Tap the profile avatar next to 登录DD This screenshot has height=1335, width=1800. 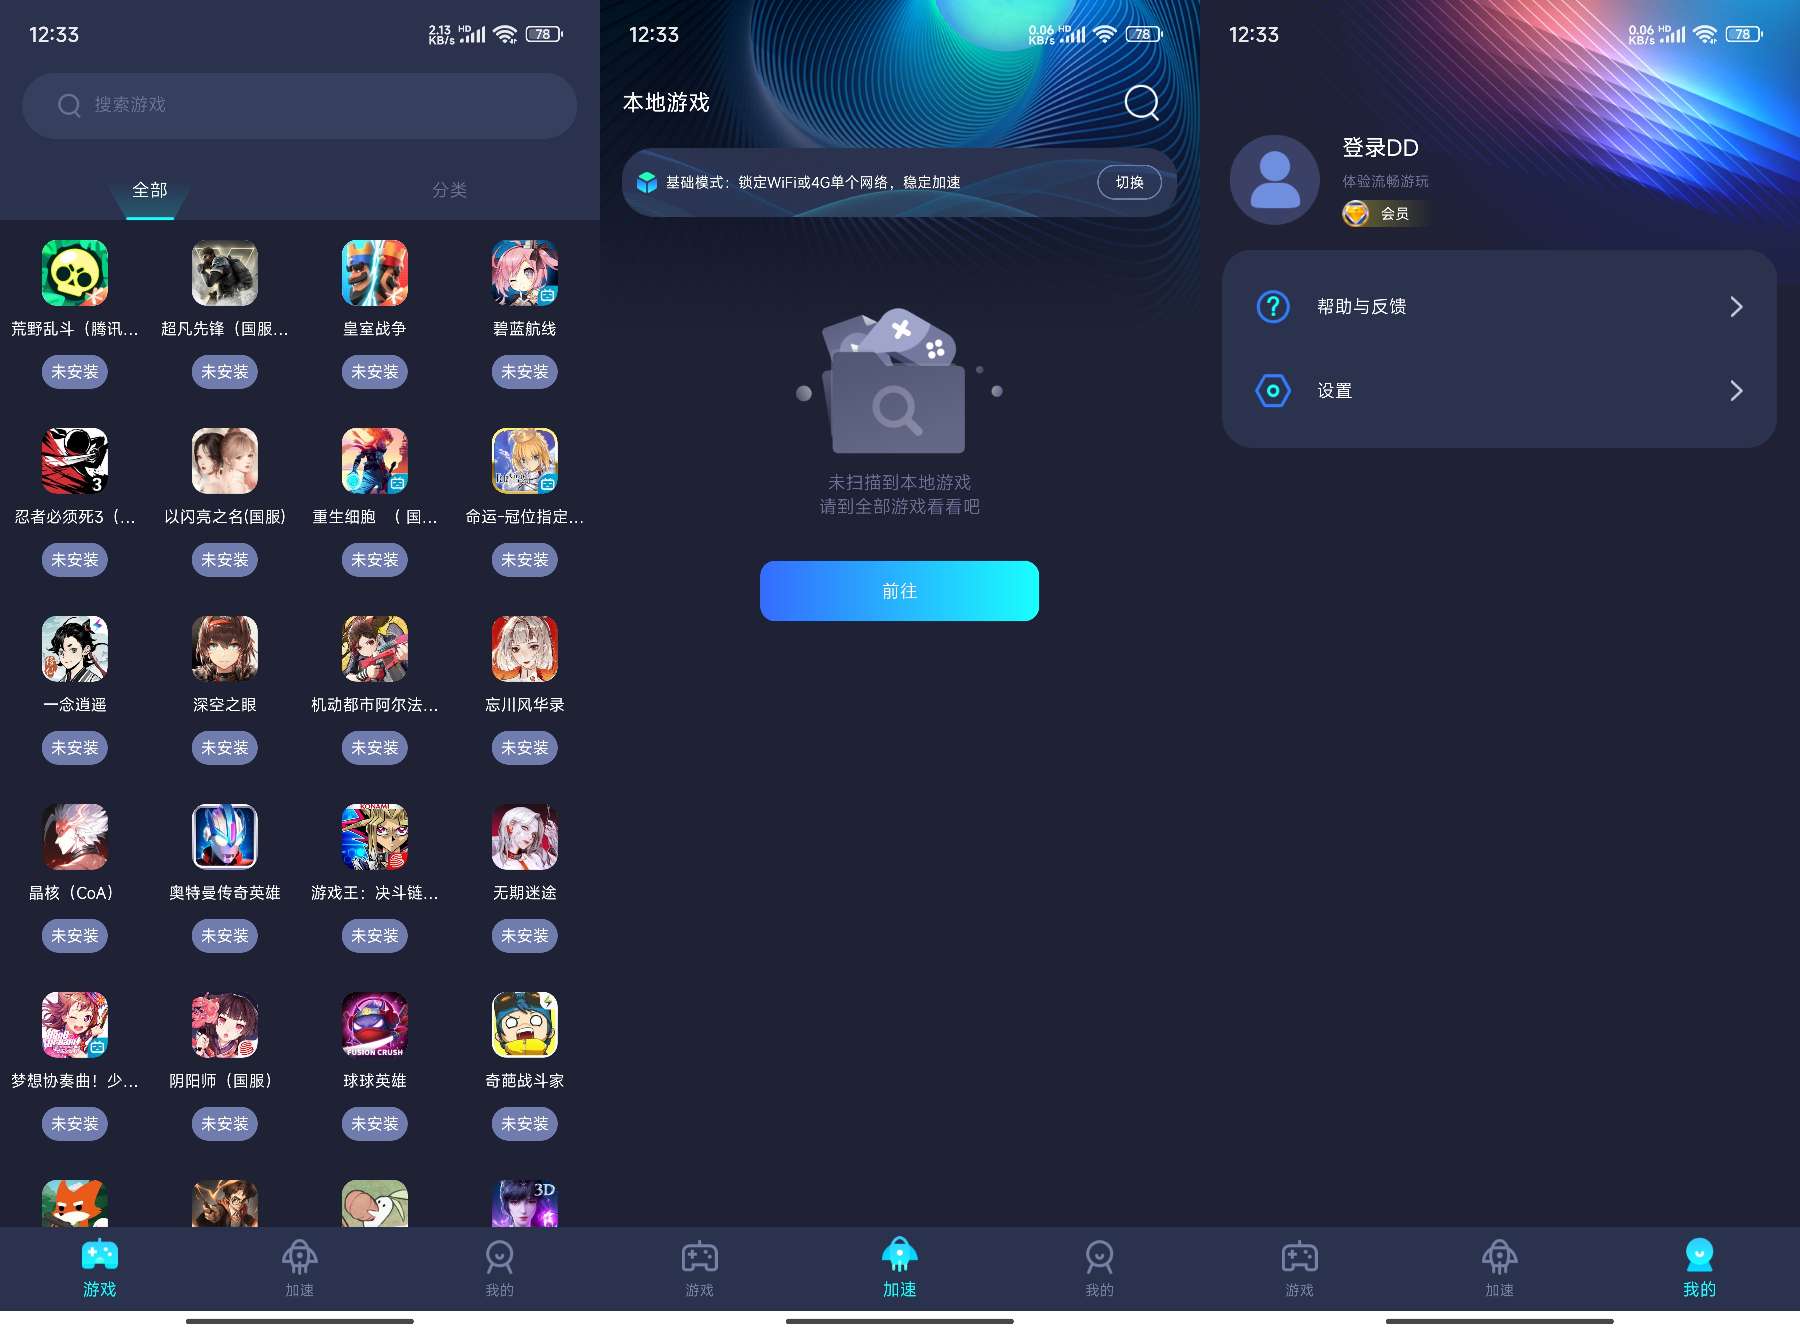(1274, 180)
